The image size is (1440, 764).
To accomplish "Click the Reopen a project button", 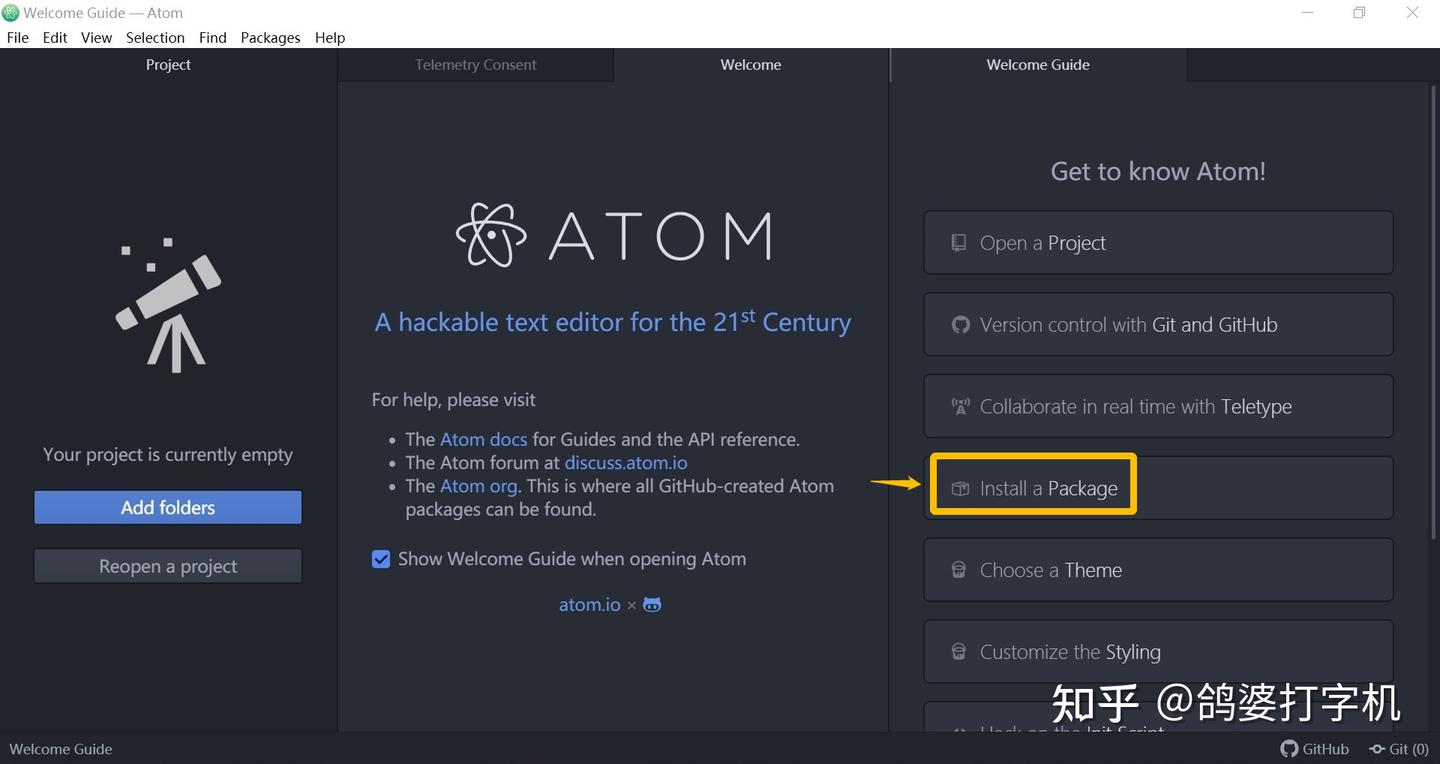I will coord(167,565).
